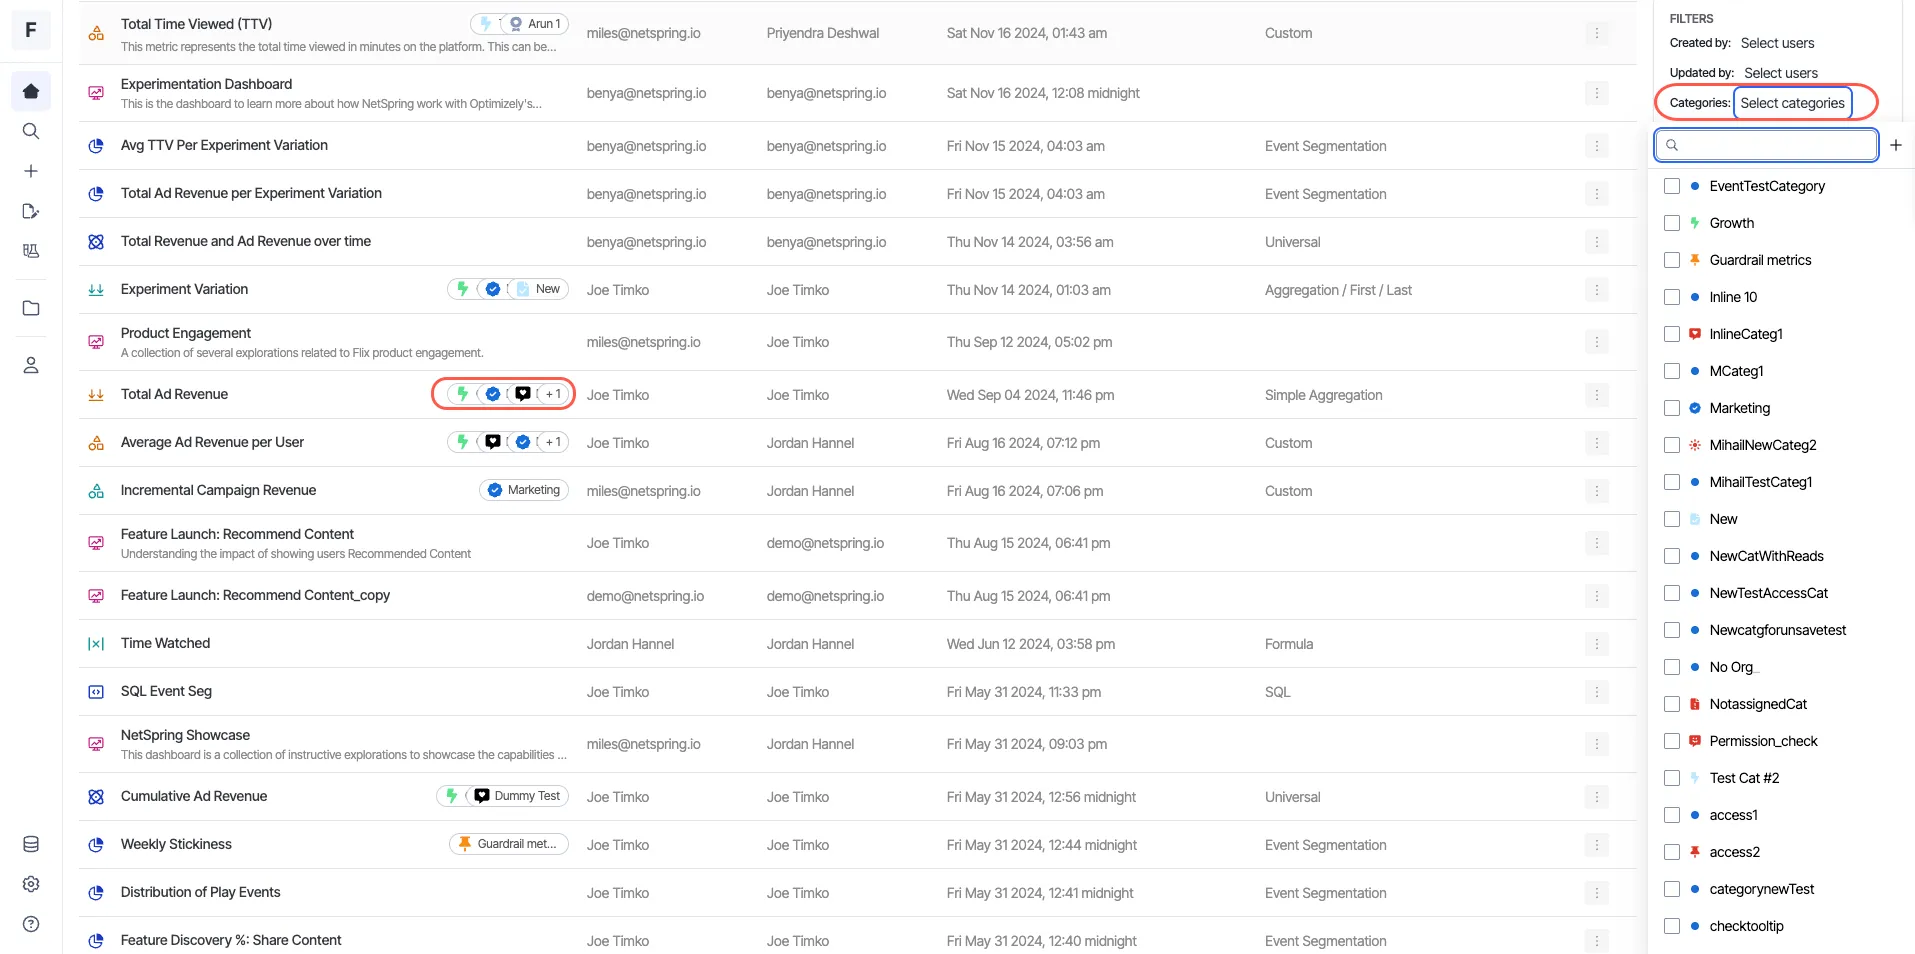The image size is (1915, 954).
Task: Click the Guardrail met... tag on Weekly Stickiness
Action: pos(508,844)
